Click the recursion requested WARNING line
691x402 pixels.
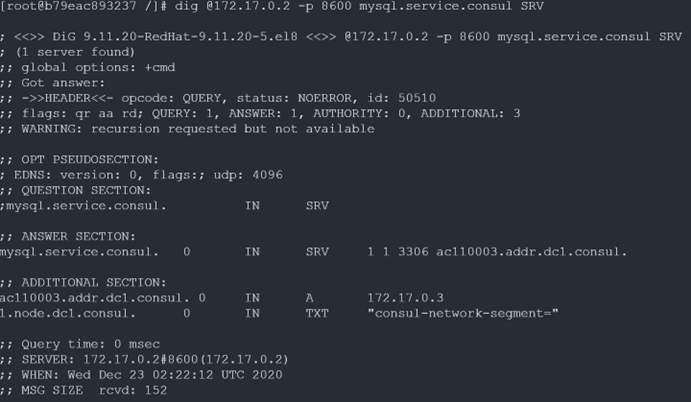coord(190,128)
